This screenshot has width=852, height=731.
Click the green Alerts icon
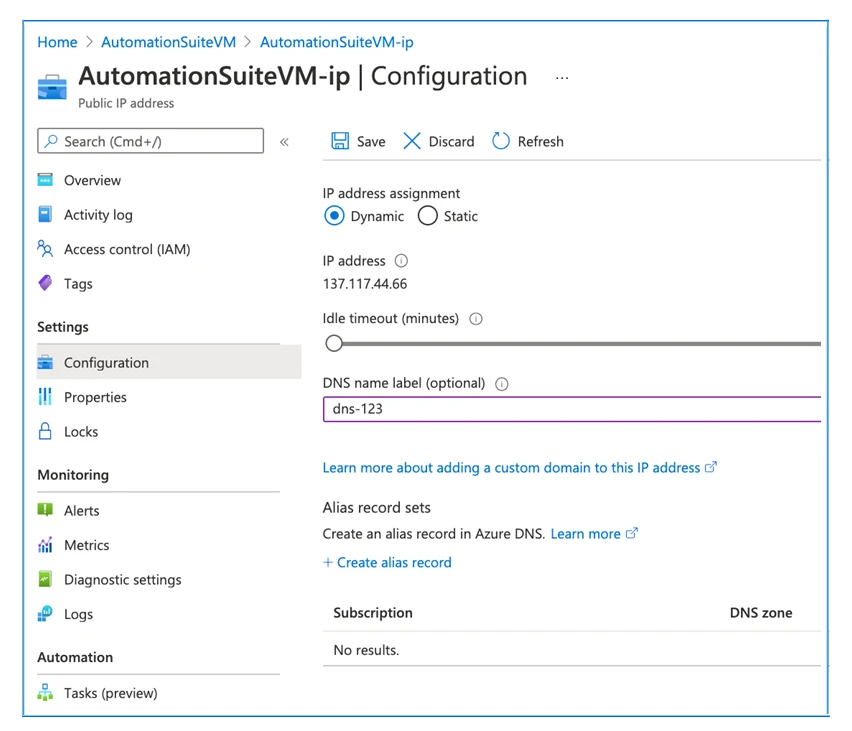[x=45, y=510]
